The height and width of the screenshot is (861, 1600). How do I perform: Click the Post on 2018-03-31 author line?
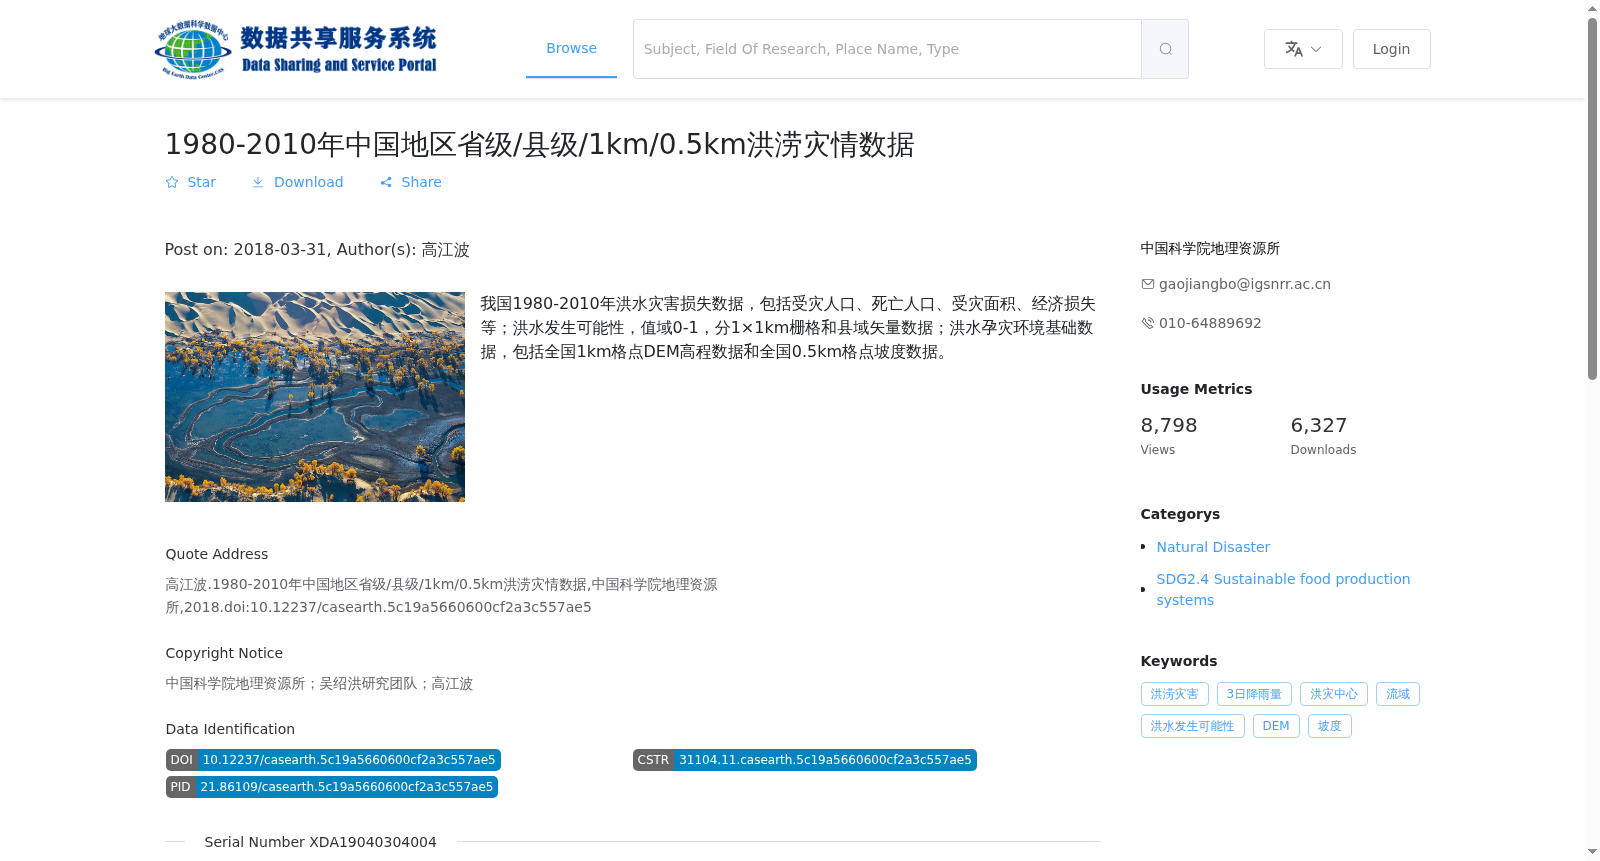(x=317, y=250)
